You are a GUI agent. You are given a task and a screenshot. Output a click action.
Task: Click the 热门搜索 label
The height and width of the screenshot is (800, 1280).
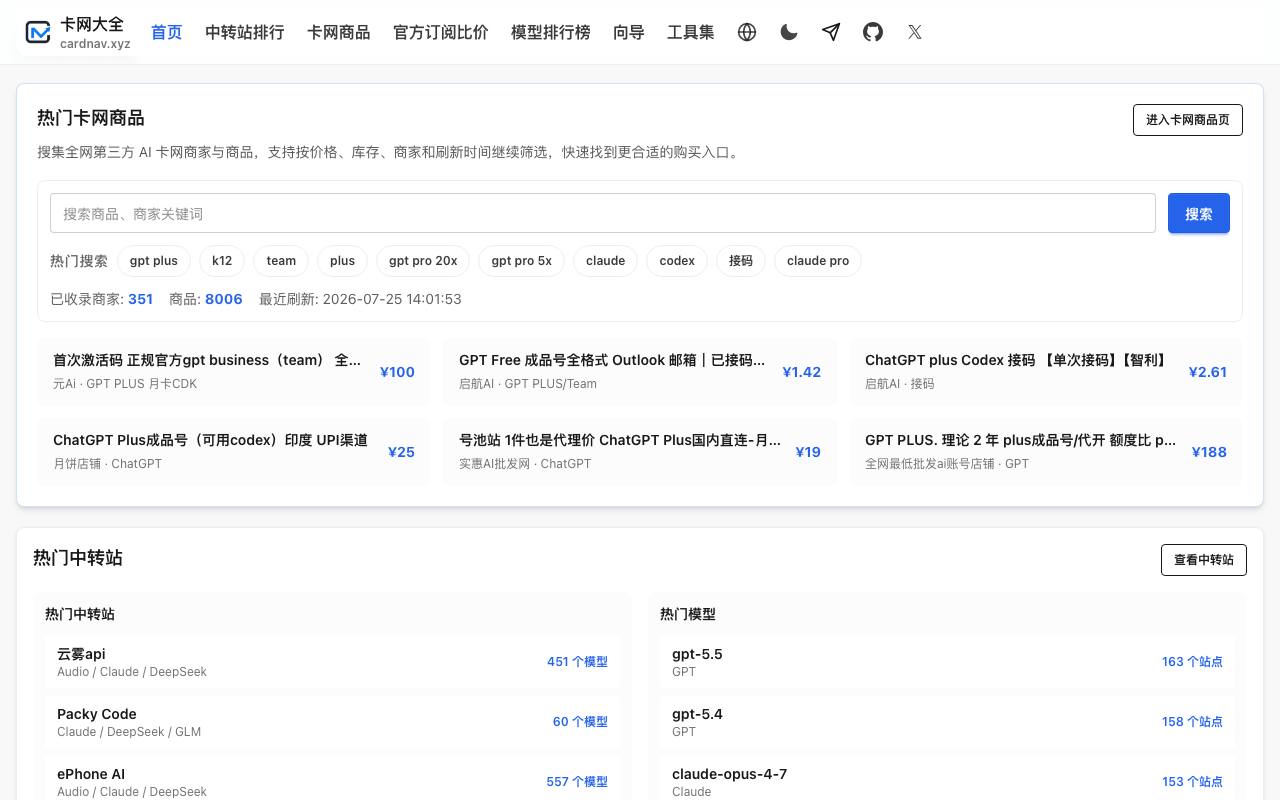point(79,261)
